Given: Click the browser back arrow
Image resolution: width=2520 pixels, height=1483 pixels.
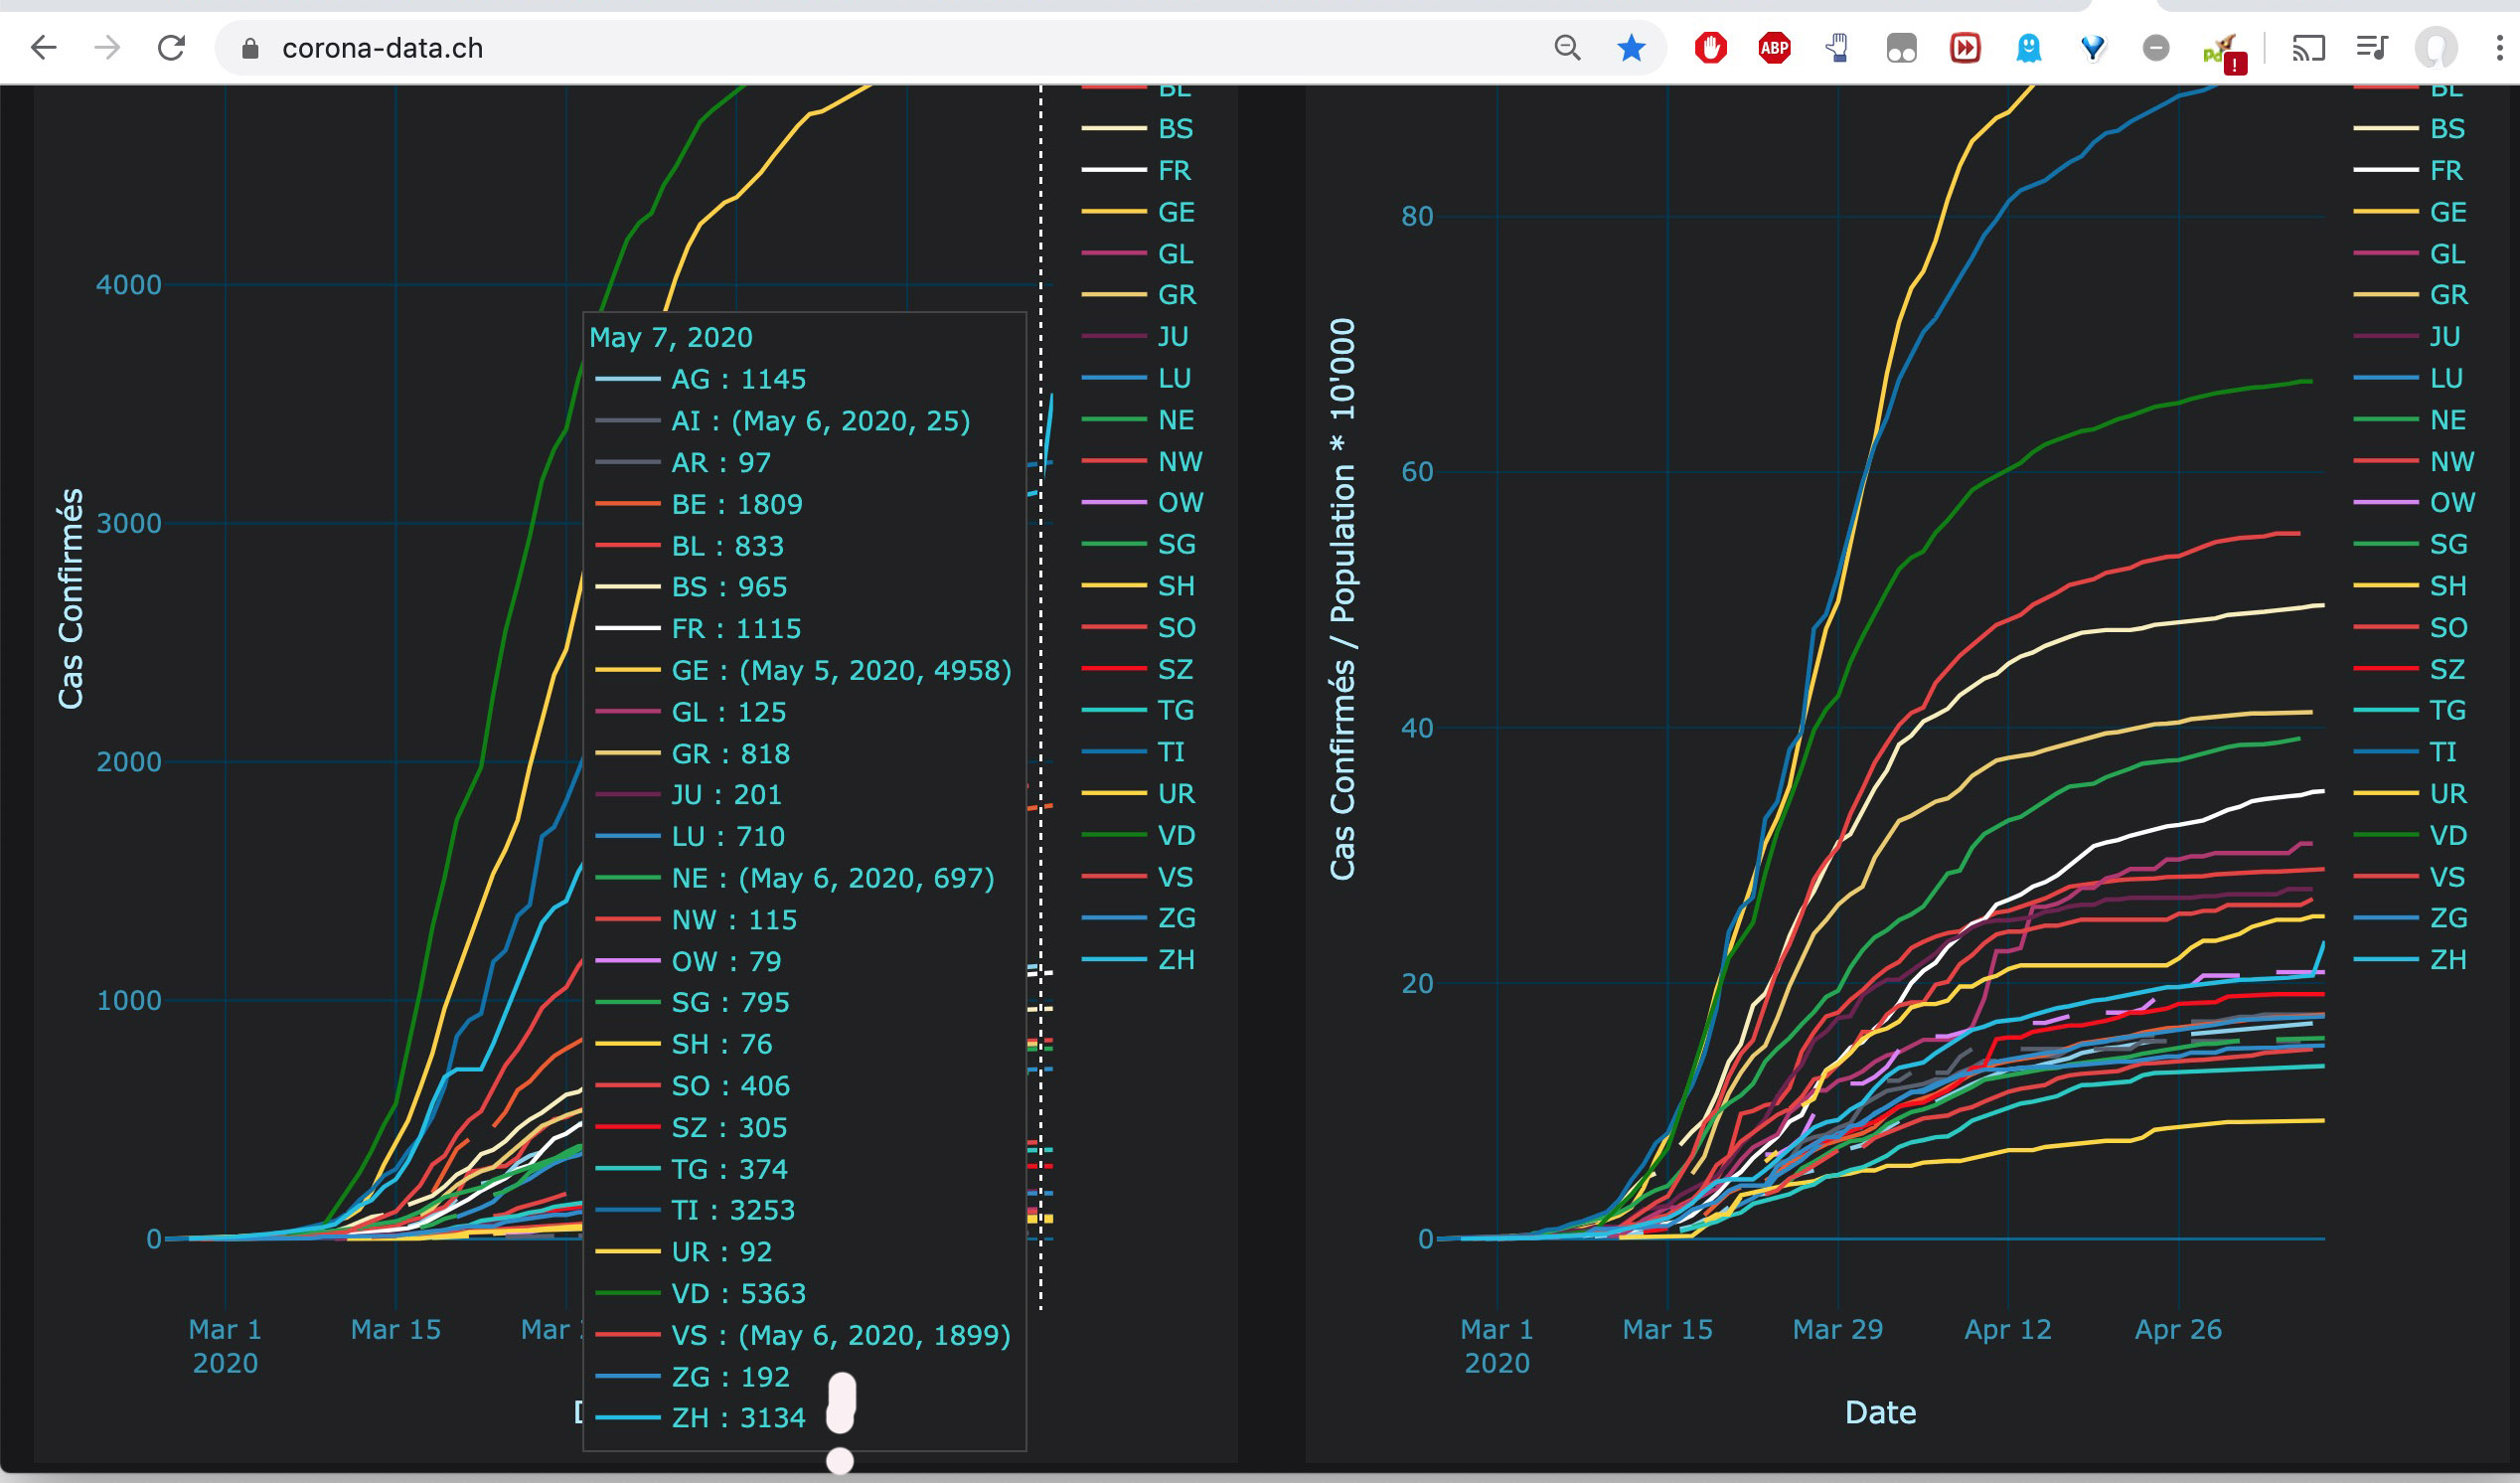Looking at the screenshot, I should pos(44,47).
